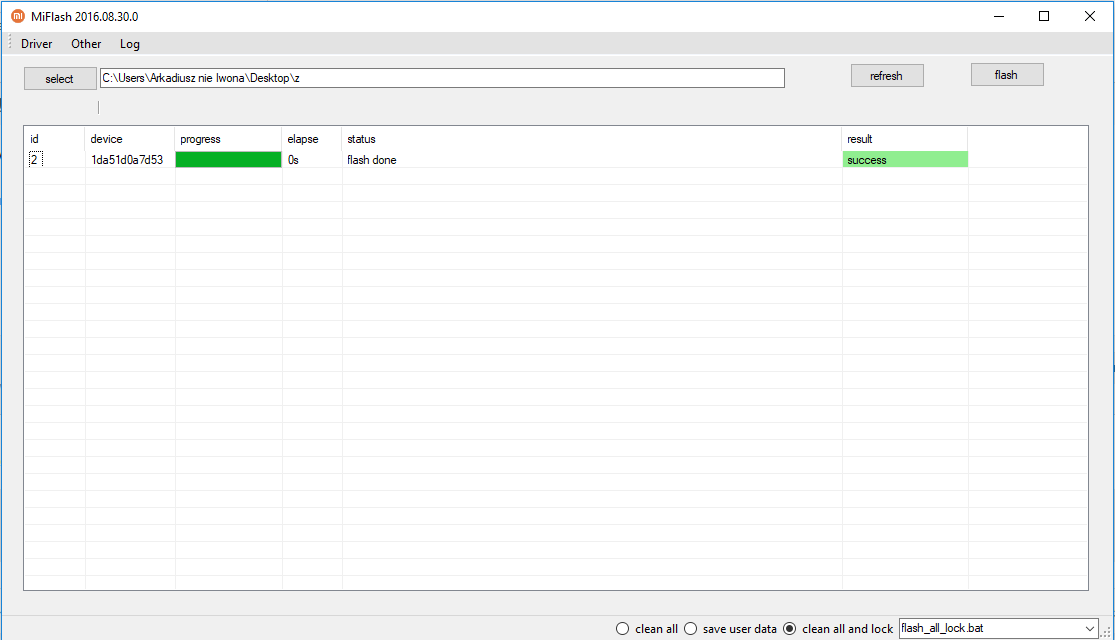Image resolution: width=1116 pixels, height=640 pixels.
Task: Open the Driver menu
Action: [x=37, y=44]
